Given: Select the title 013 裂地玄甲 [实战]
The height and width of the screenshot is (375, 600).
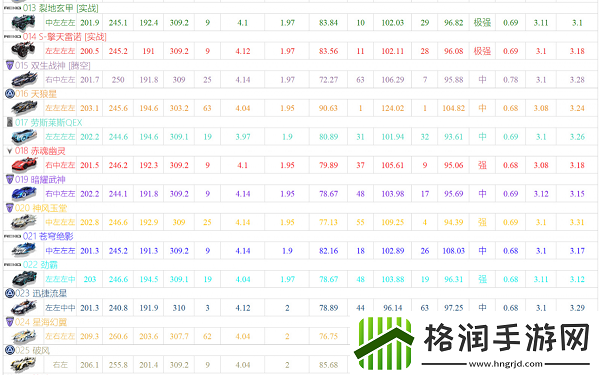Looking at the screenshot, I should click(x=60, y=8).
